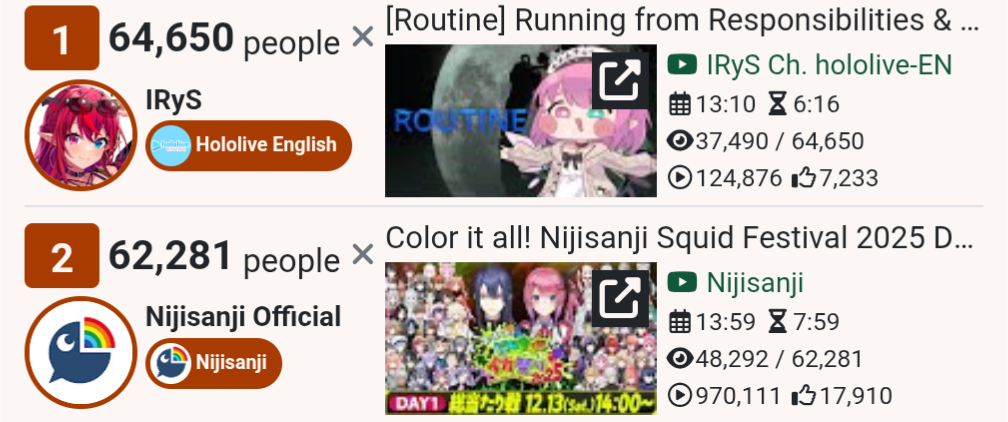This screenshot has width=1008, height=422.
Task: Click the eye icon beside 37,490 / 64,650
Action: point(680,141)
